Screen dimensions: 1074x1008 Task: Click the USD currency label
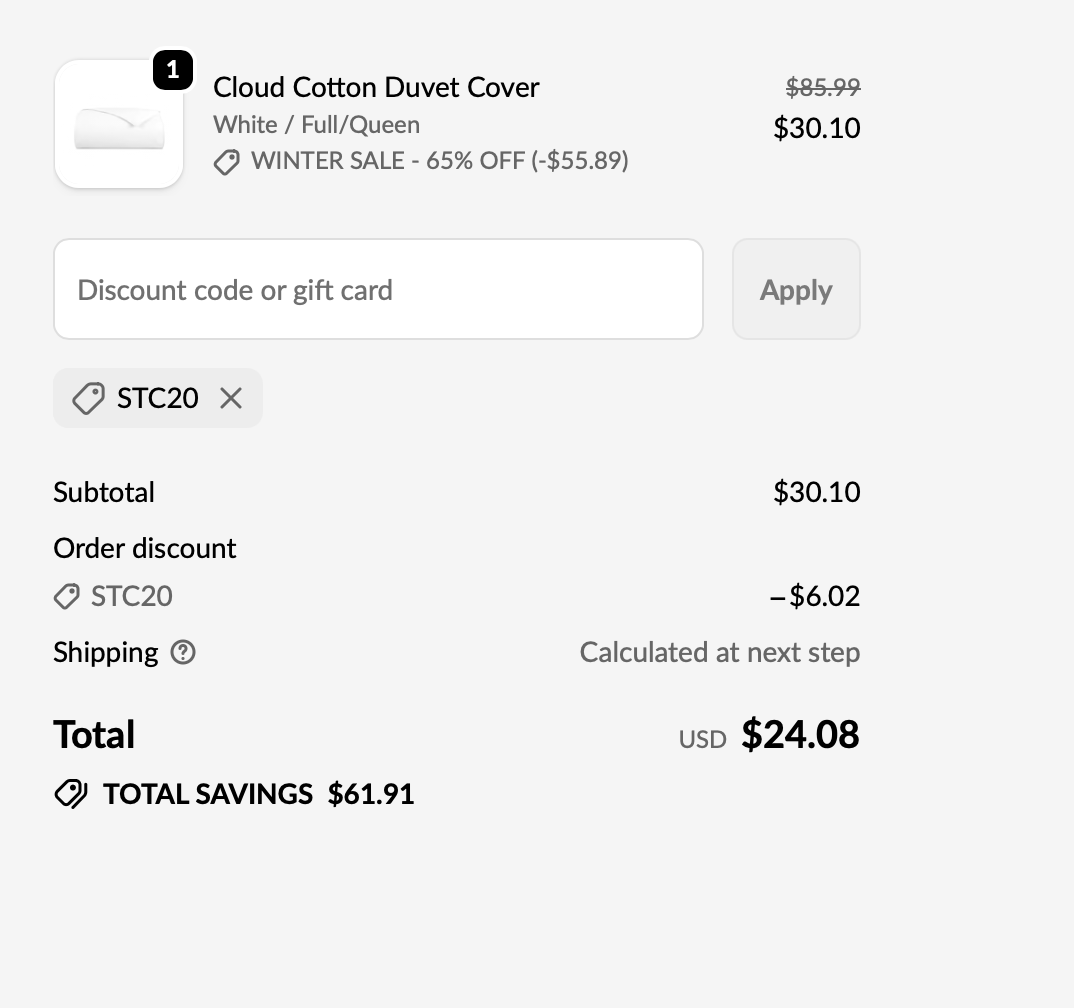[x=702, y=739]
